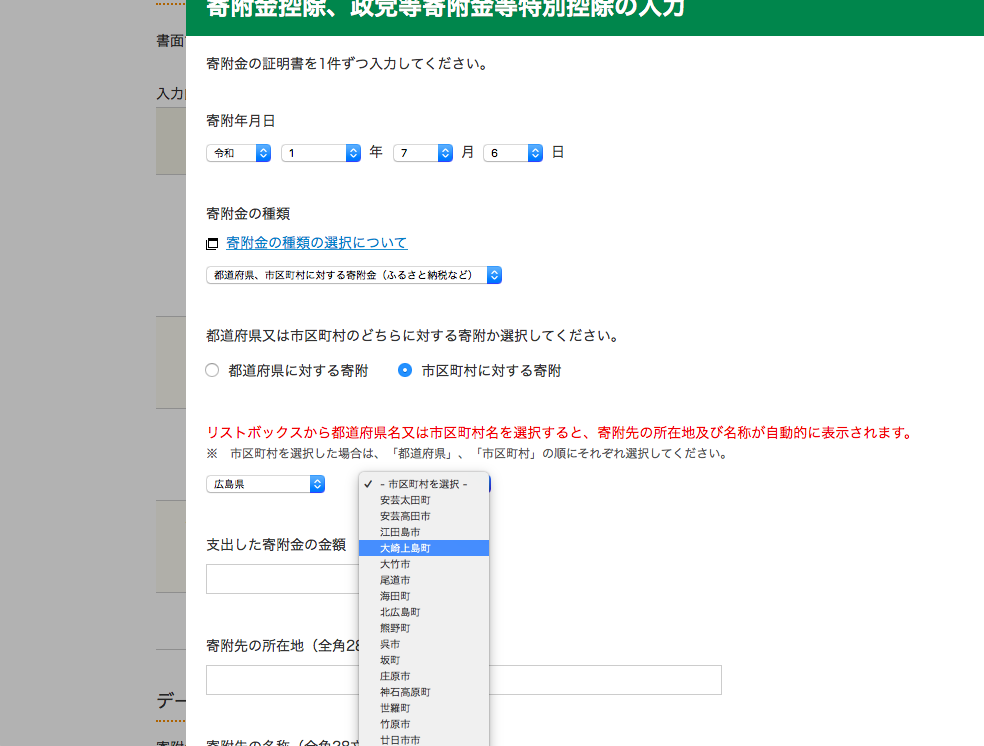Screen dimensions: 984x746
Task: Click the popup icon beside the donation type link
Action: point(212,242)
